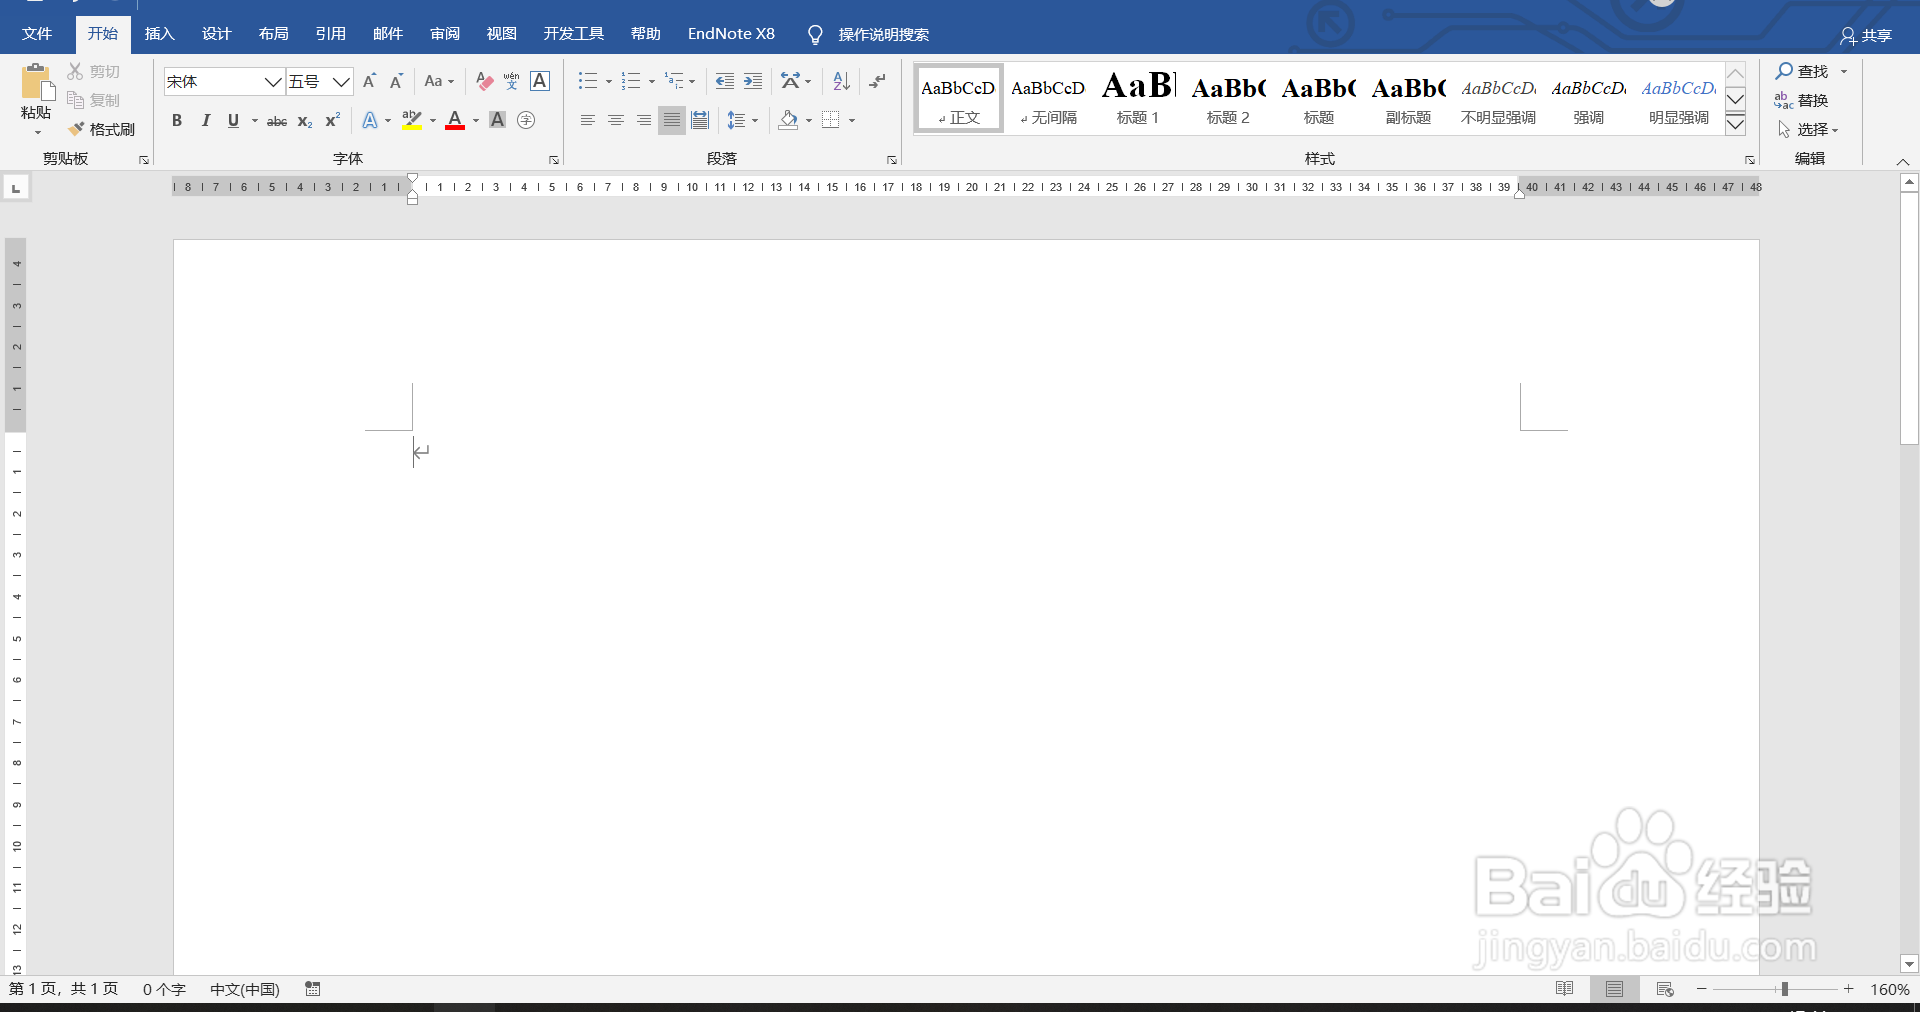
Task: Toggle Superscript formatting
Action: tap(333, 120)
